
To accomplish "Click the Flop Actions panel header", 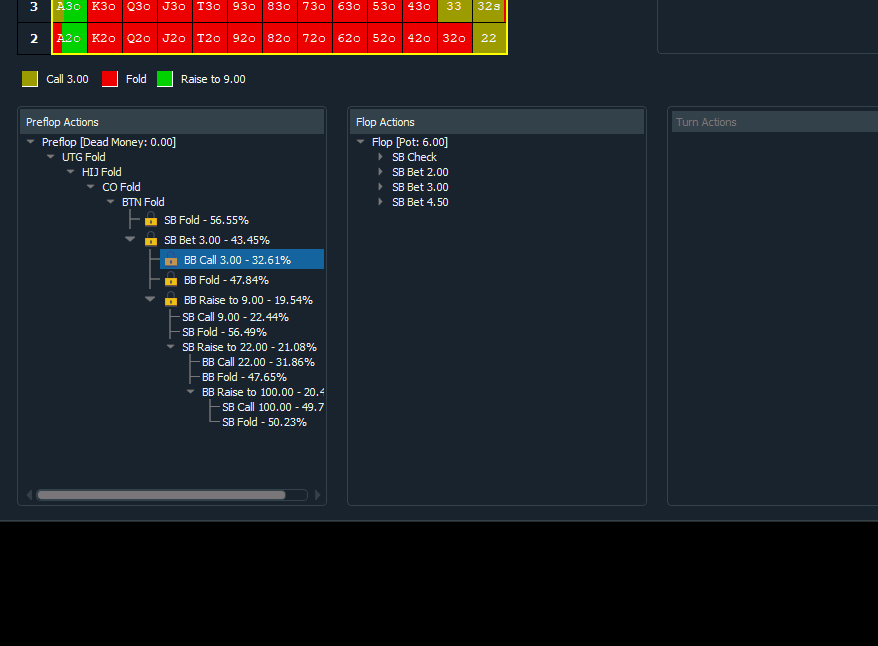I will click(x=497, y=122).
